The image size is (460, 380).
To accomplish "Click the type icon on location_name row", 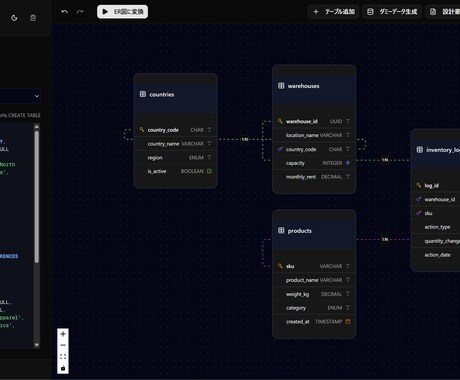I will [348, 135].
